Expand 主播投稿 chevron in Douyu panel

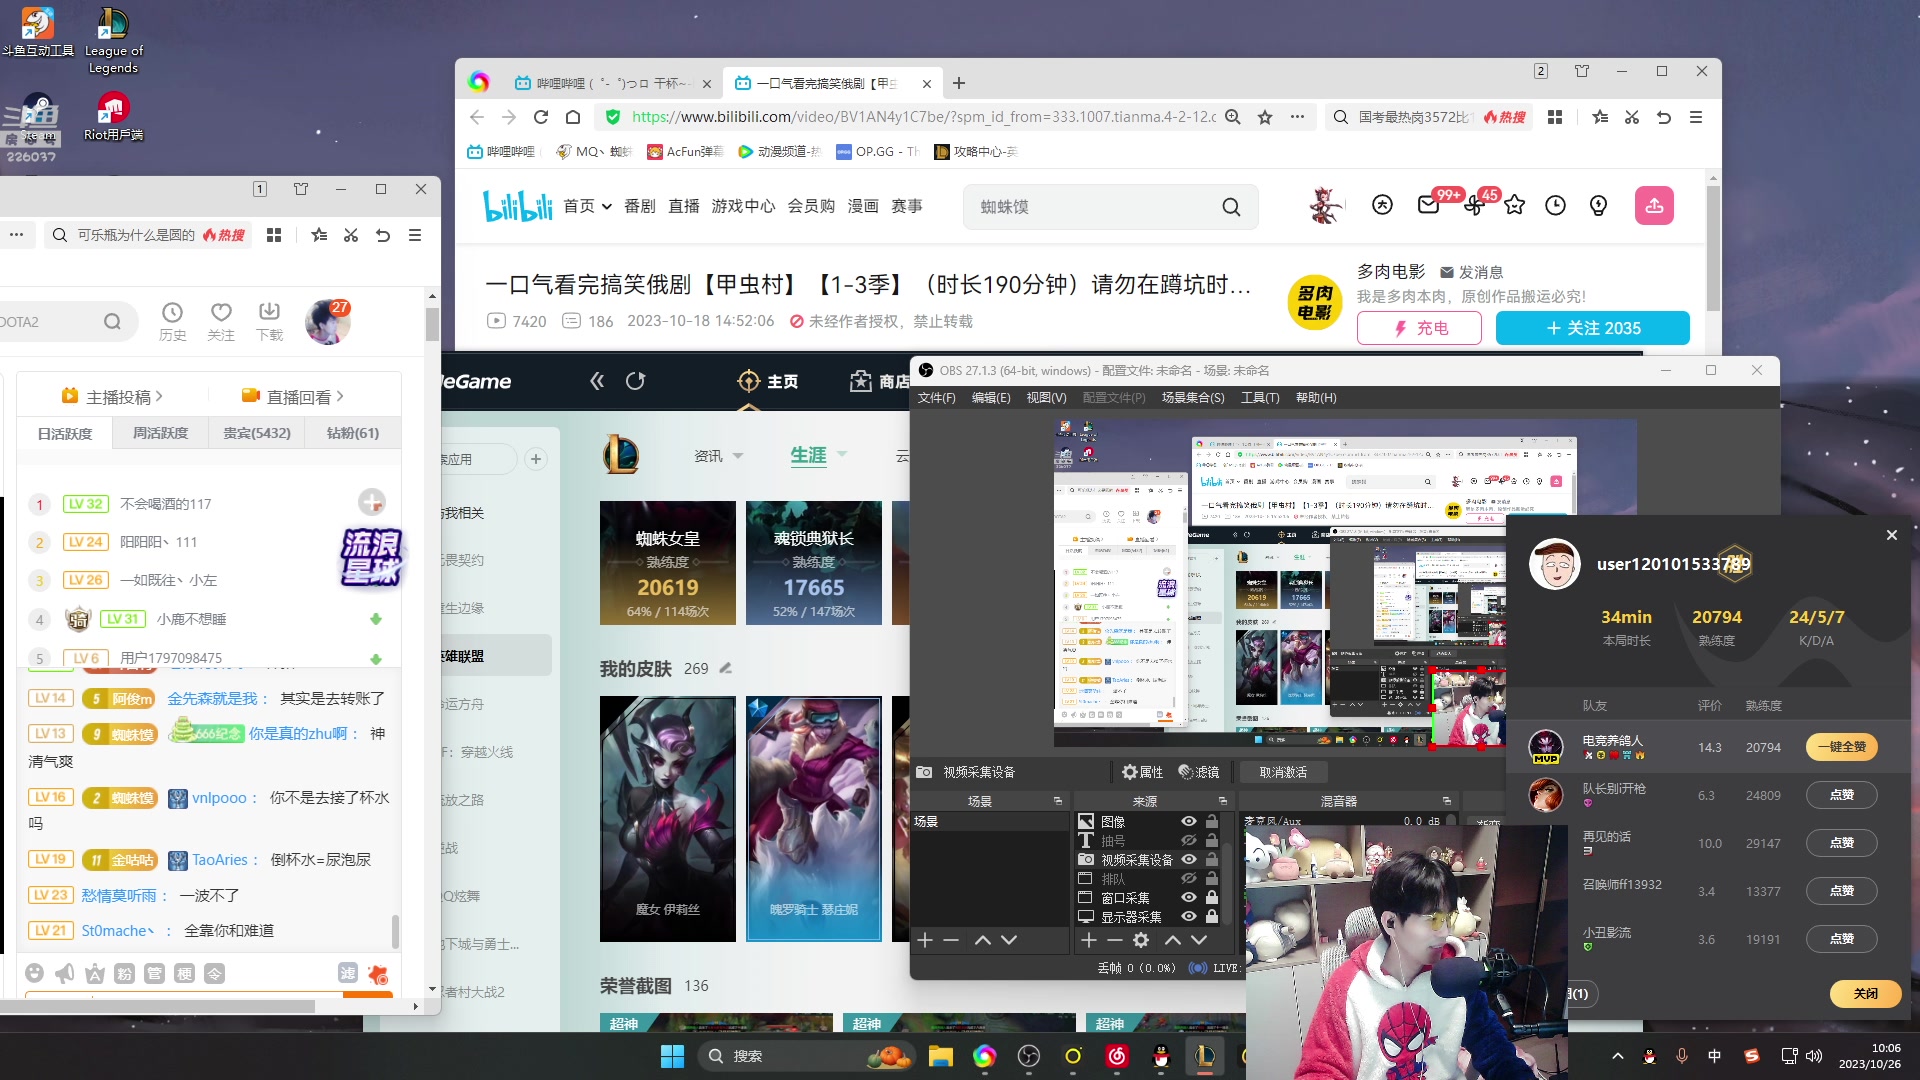[159, 397]
